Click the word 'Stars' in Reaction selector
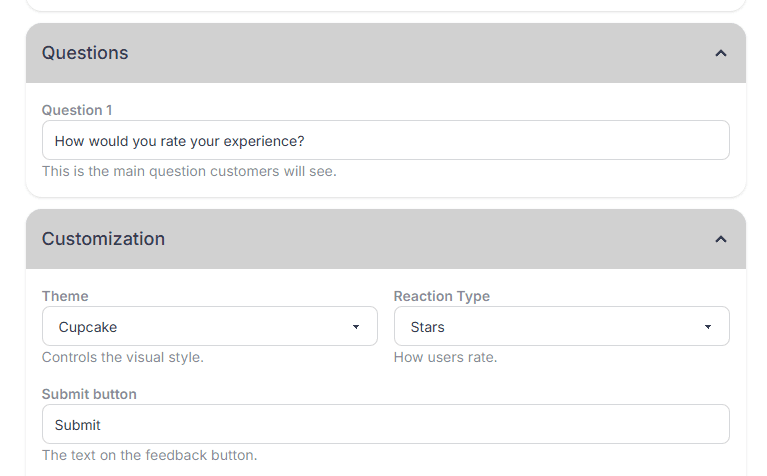767x476 pixels. pyautogui.click(x=428, y=327)
